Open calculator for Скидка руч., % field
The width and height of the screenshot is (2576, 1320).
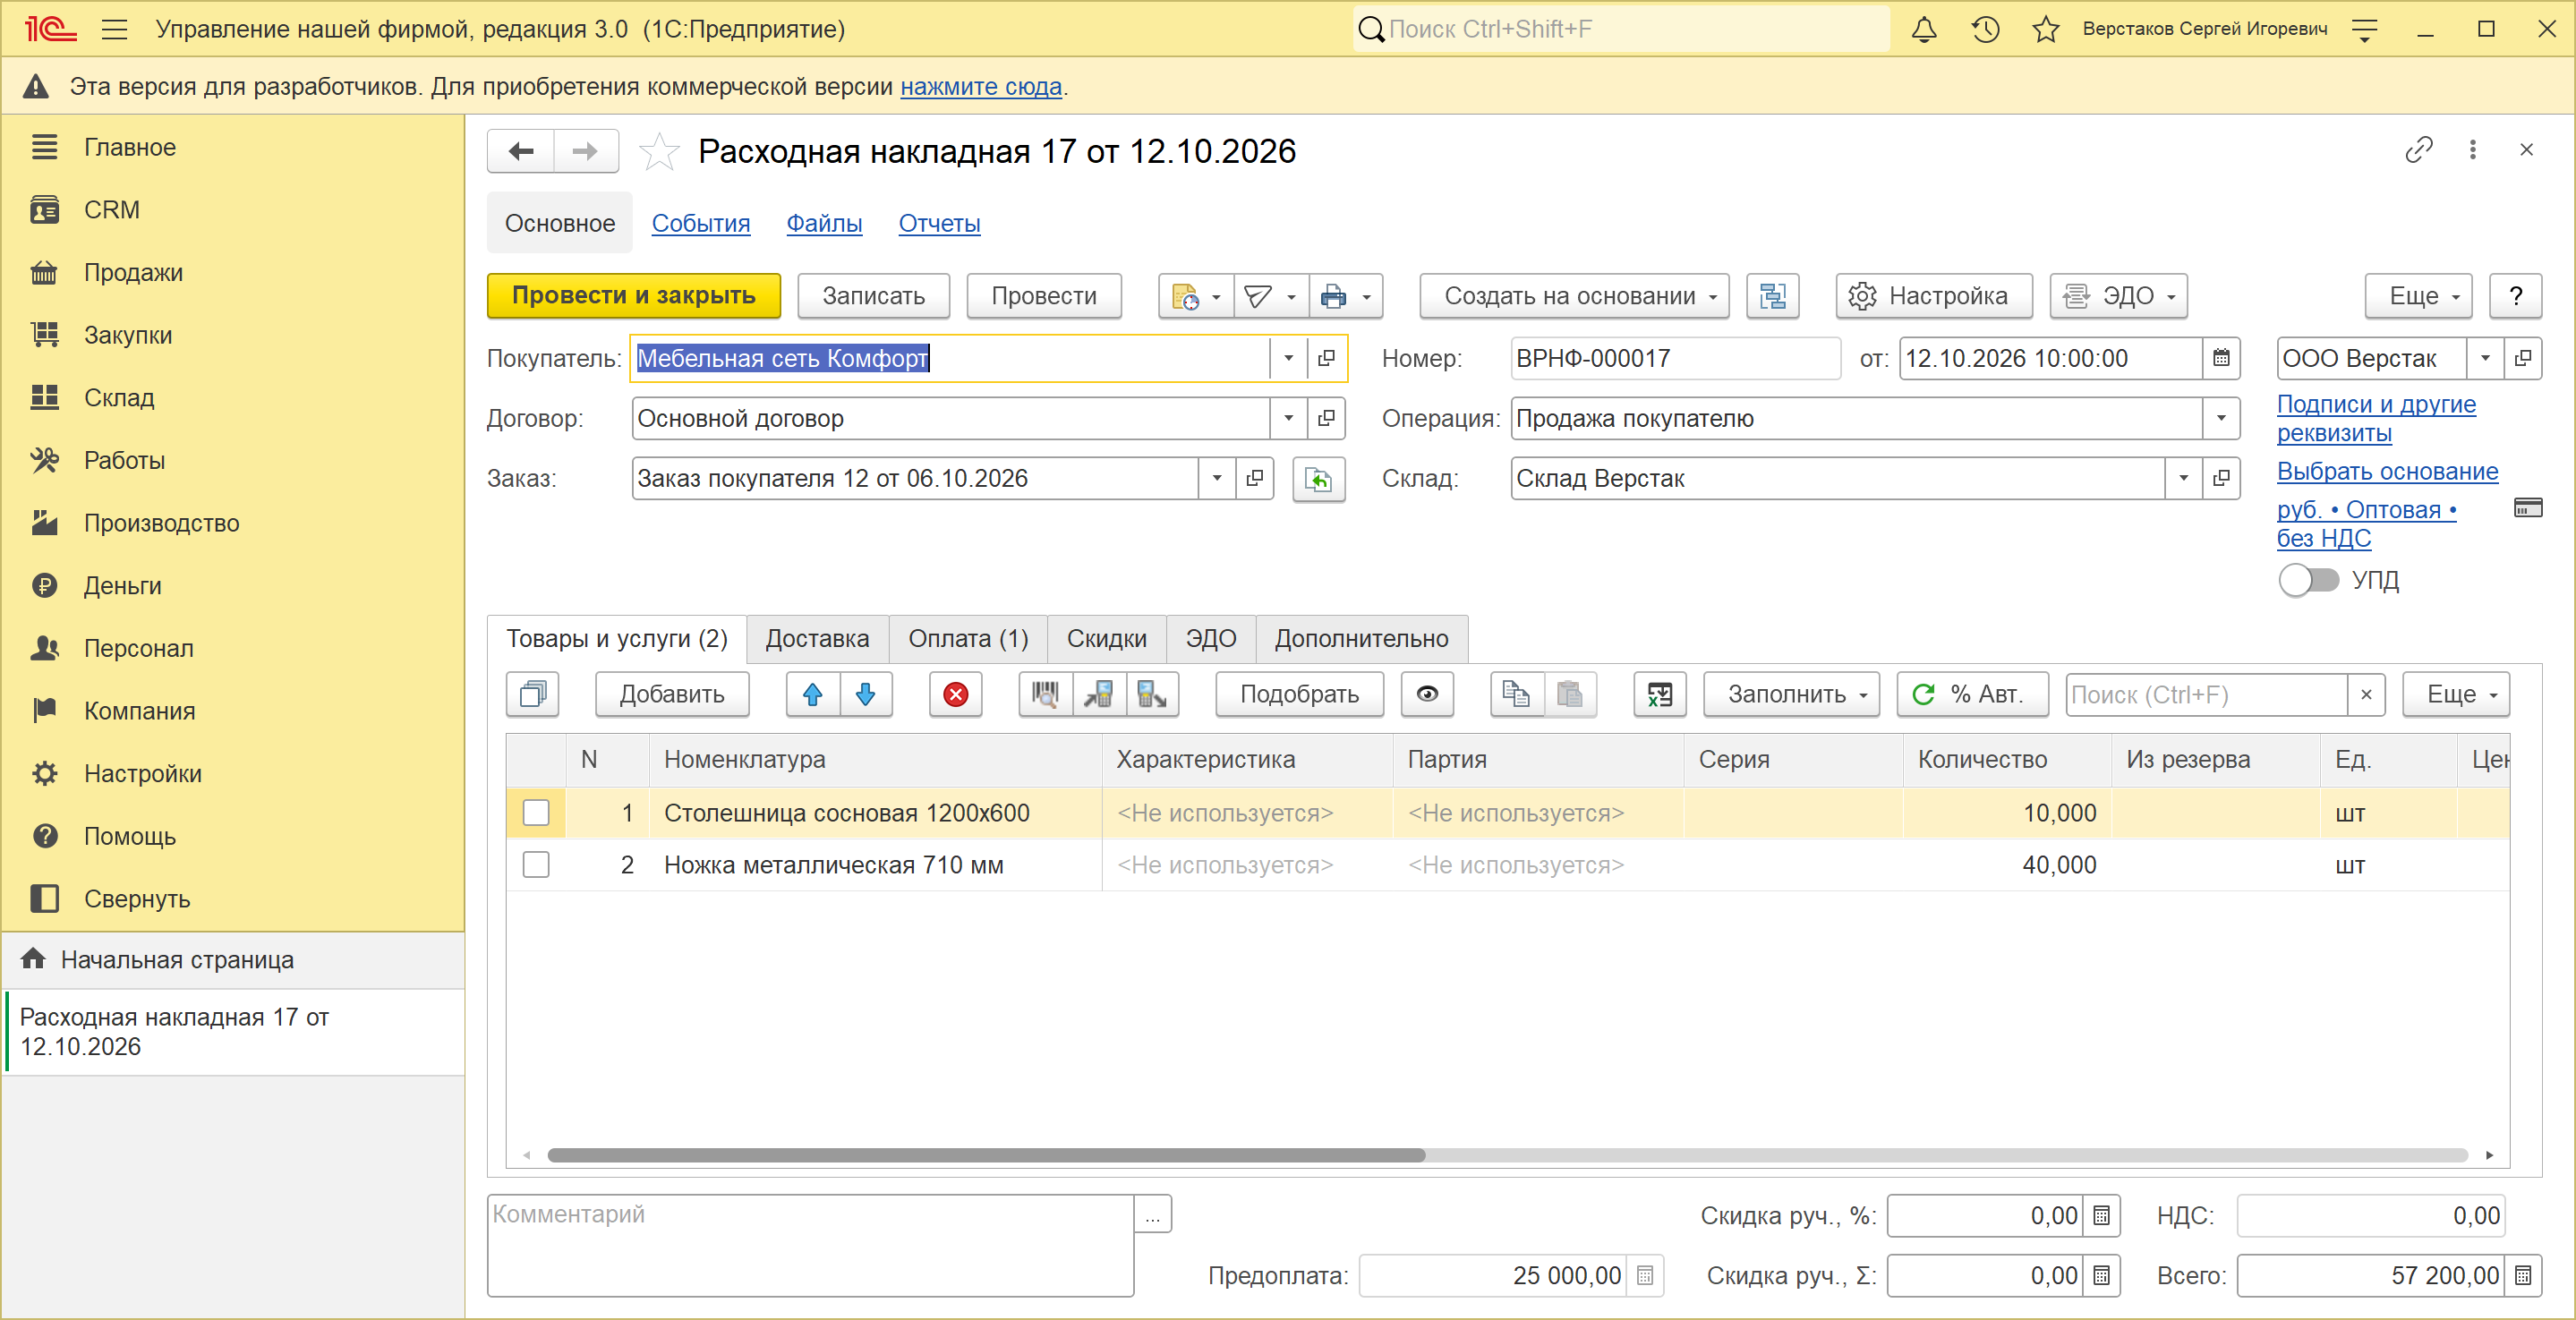point(2102,1215)
